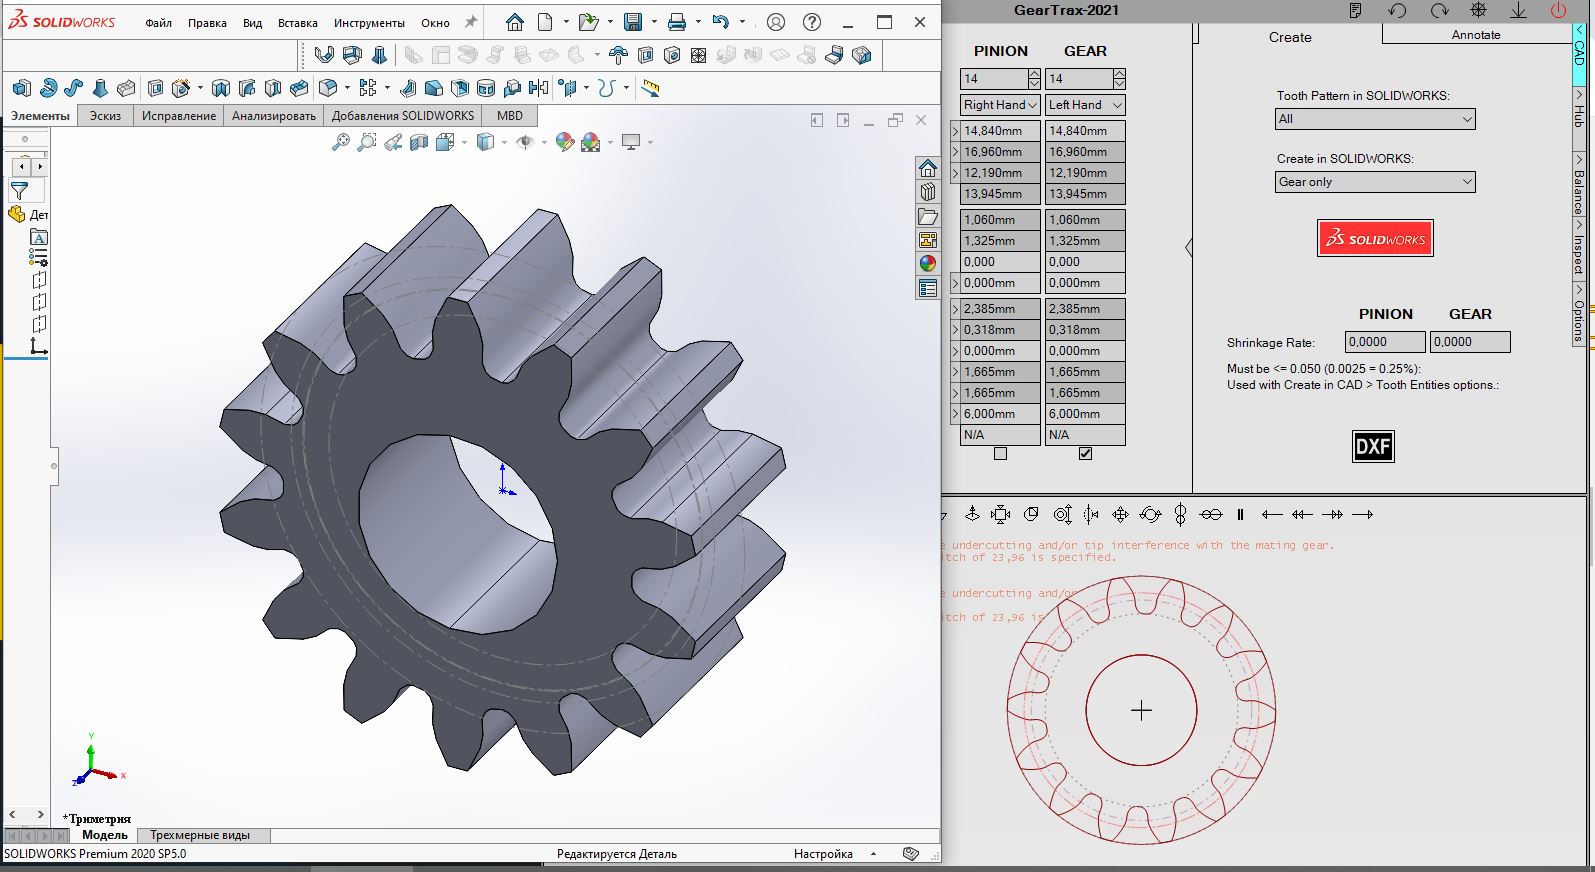Open the SOLIDWORKS user login icon
This screenshot has height=872, width=1595.
(776, 22)
